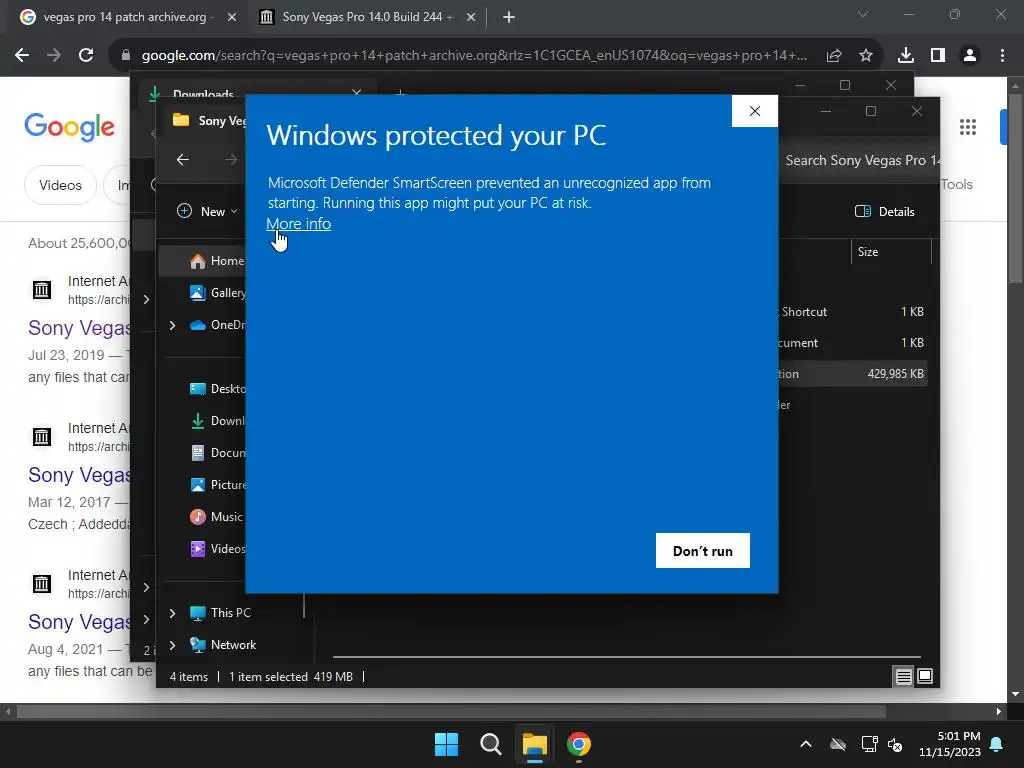Open Videos folder in Explorer sidebar
This screenshot has width=1024, height=768.
point(217,549)
